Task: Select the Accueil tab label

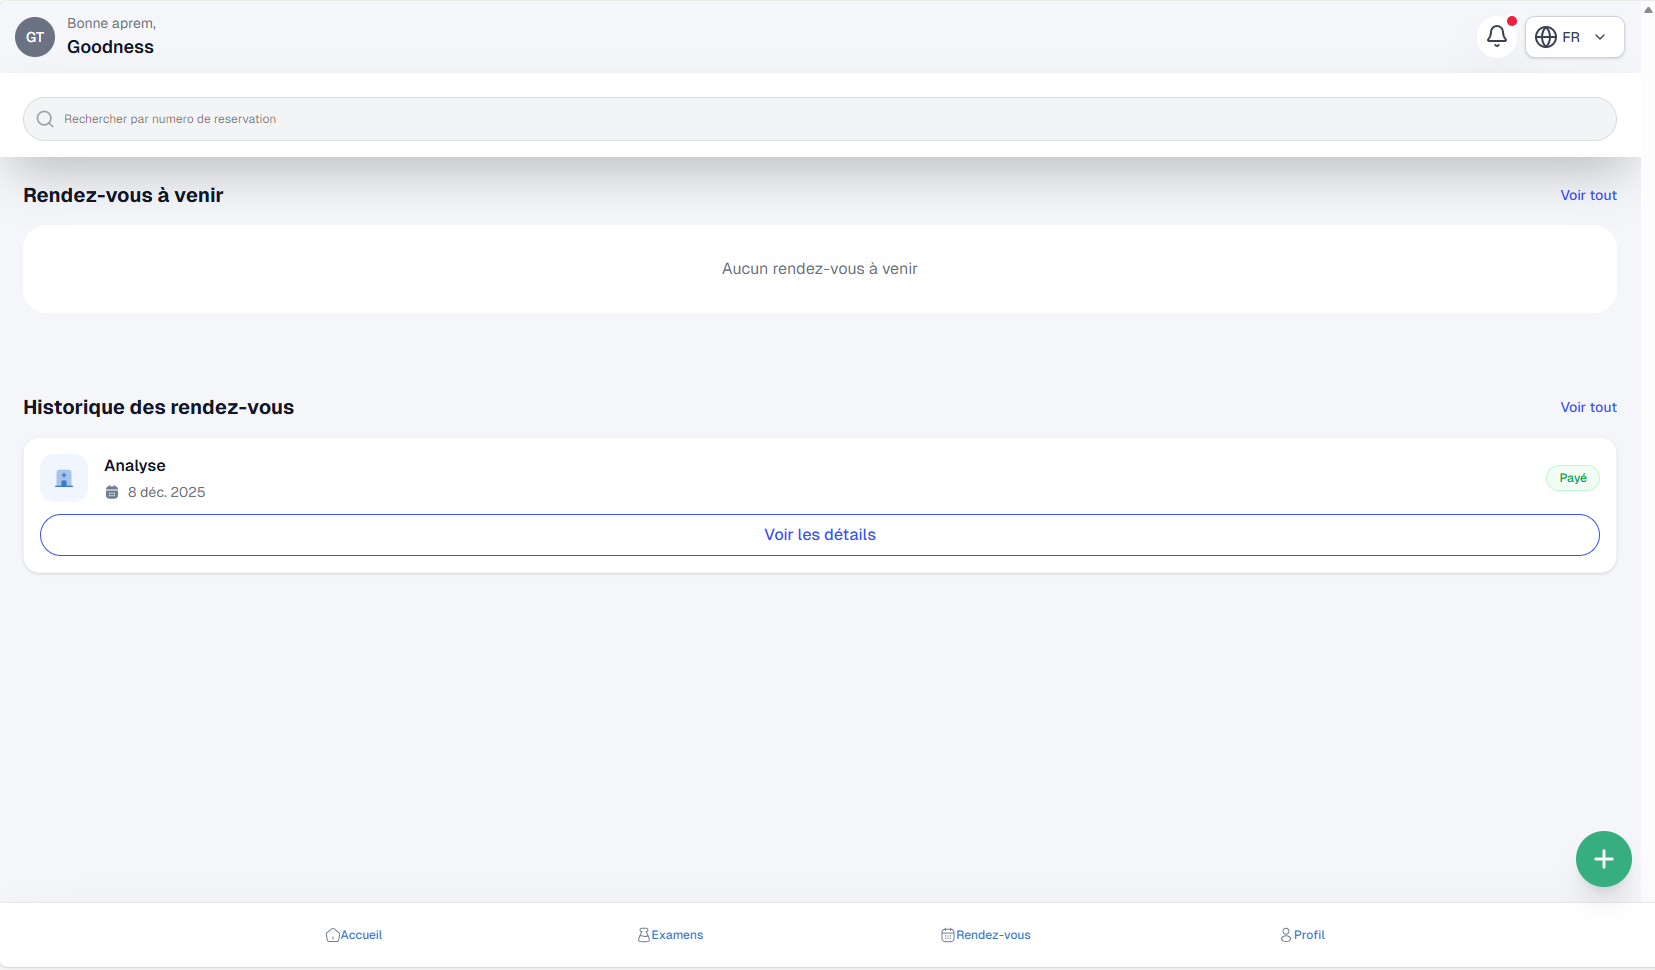Action: pyautogui.click(x=362, y=935)
